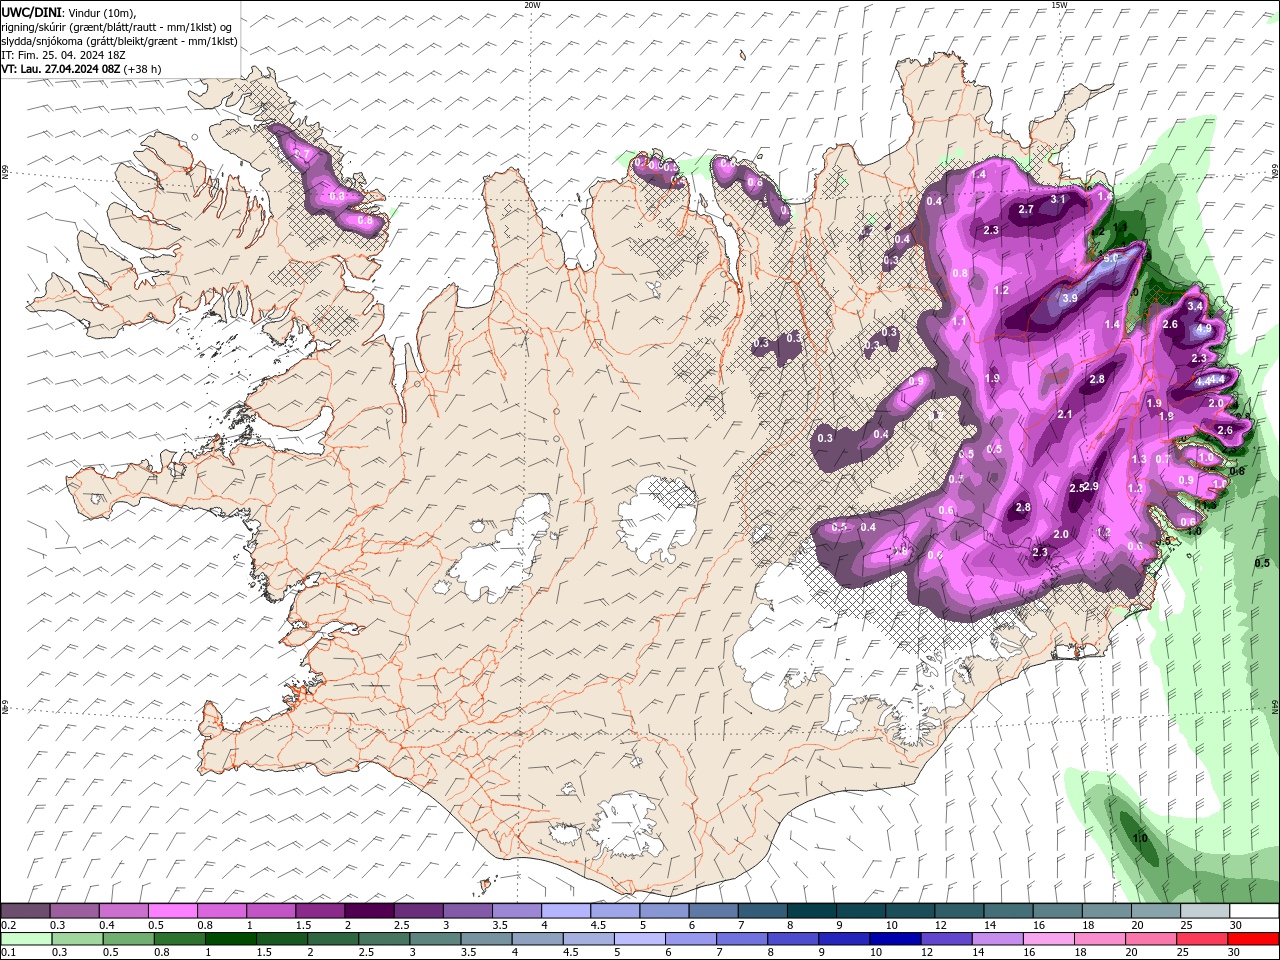Screen dimensions: 1280x960
Task: Click the black 0.5 rain value offshore east
Action: point(1262,563)
